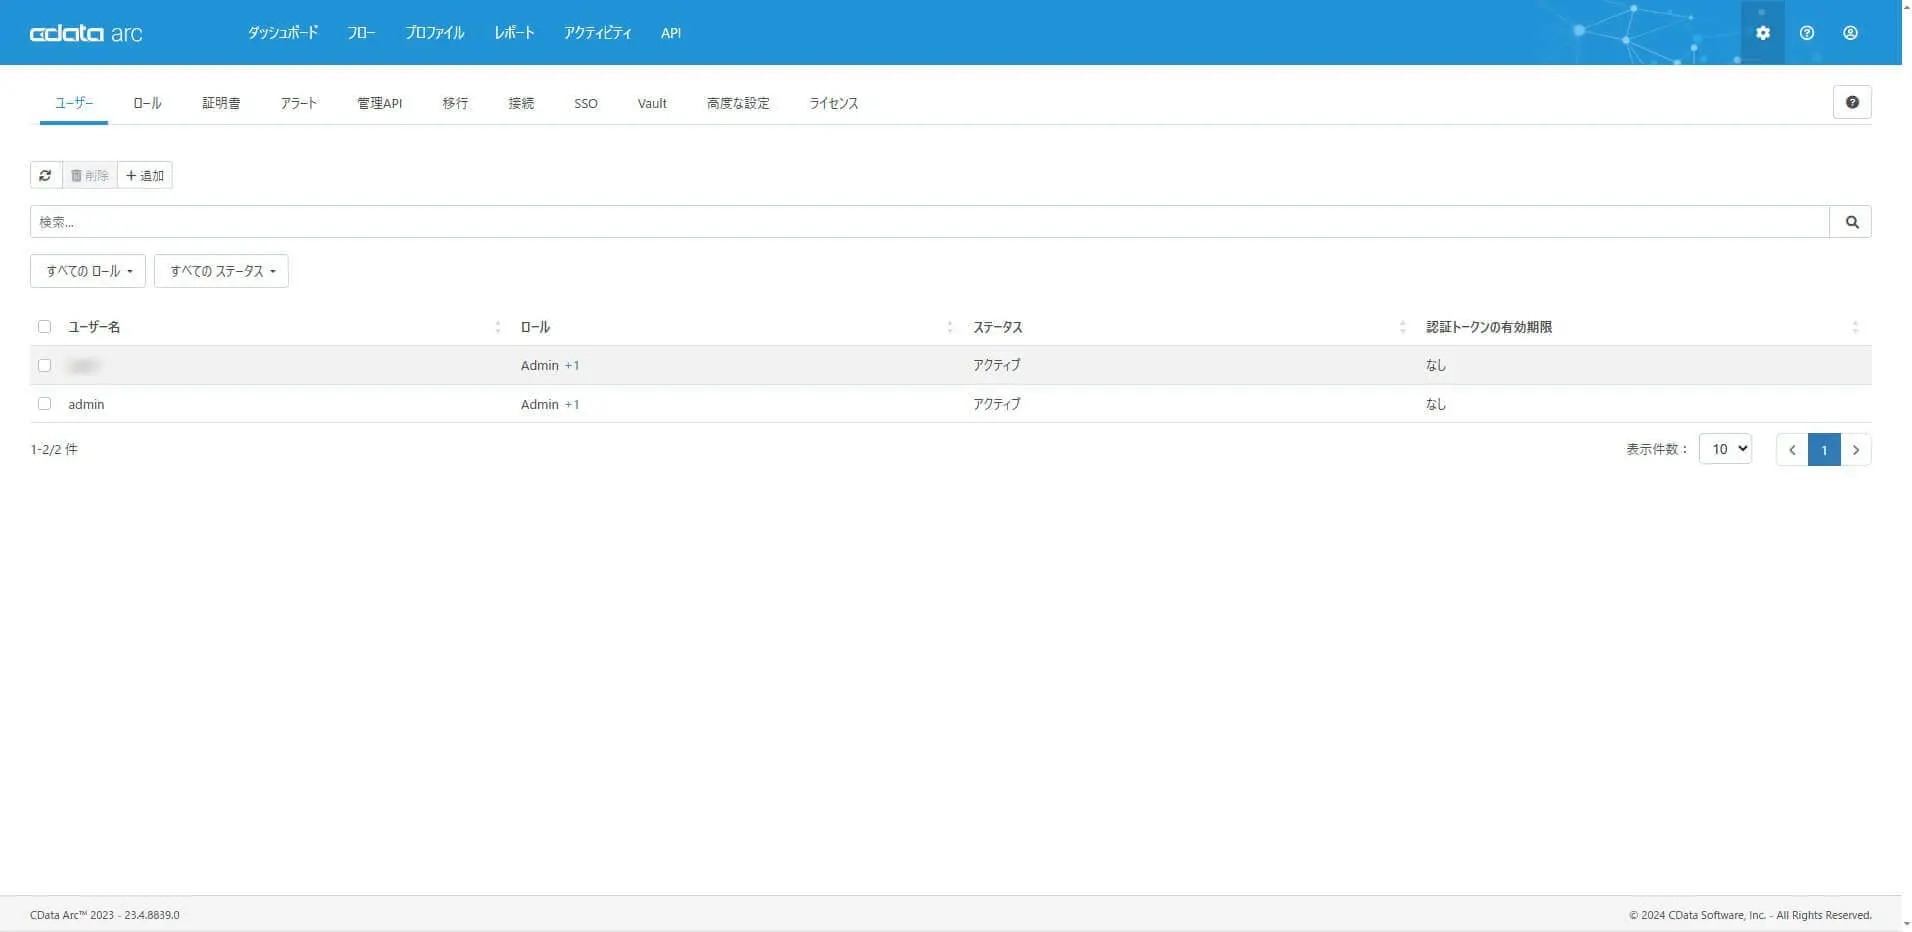Switch to the 管理API tab
This screenshot has width=1912, height=932.
[x=379, y=103]
